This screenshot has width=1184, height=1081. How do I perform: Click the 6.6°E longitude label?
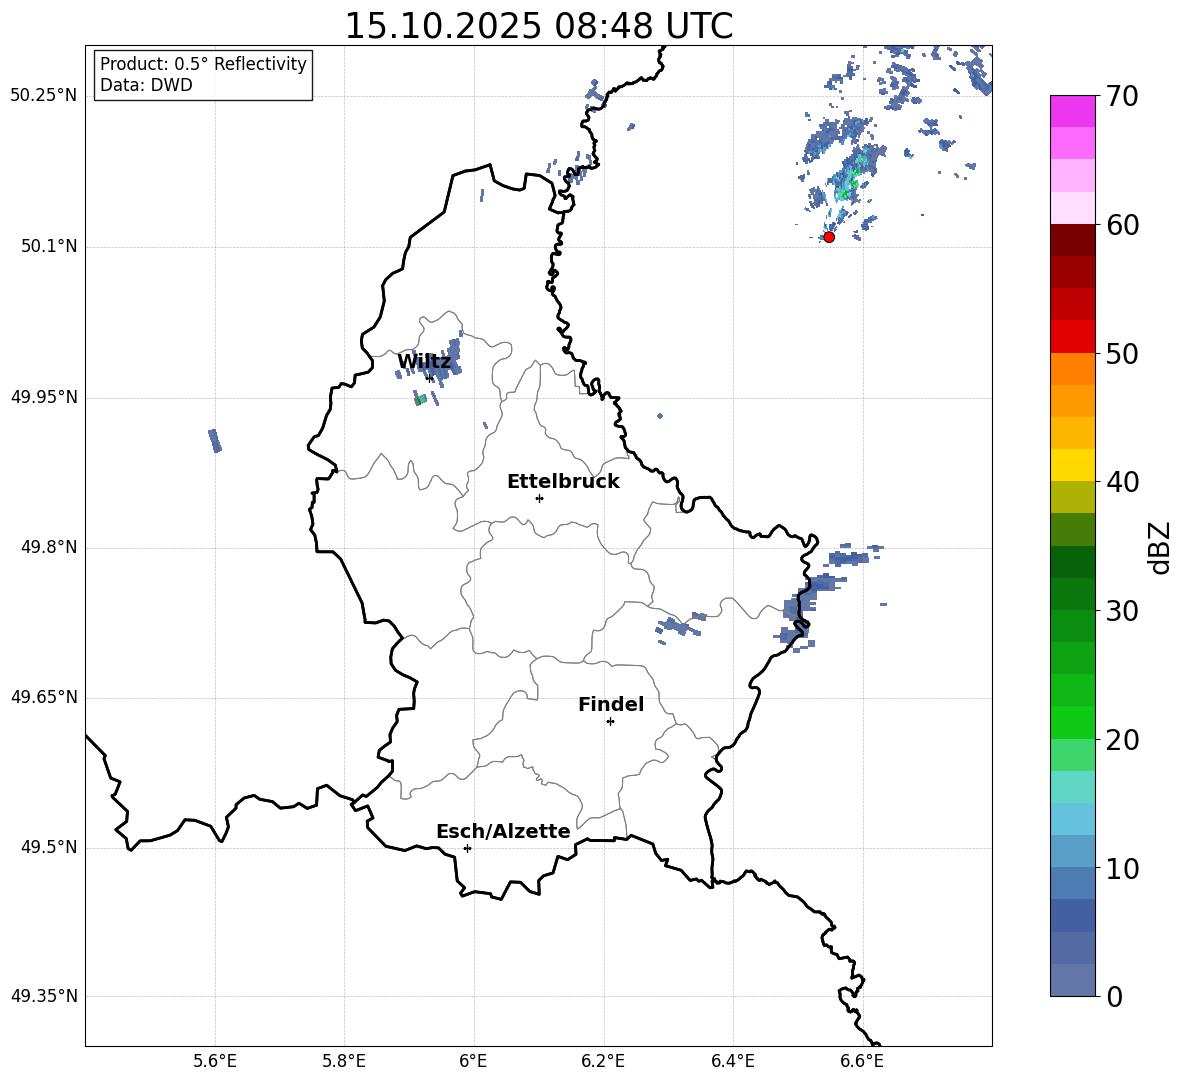(862, 1061)
